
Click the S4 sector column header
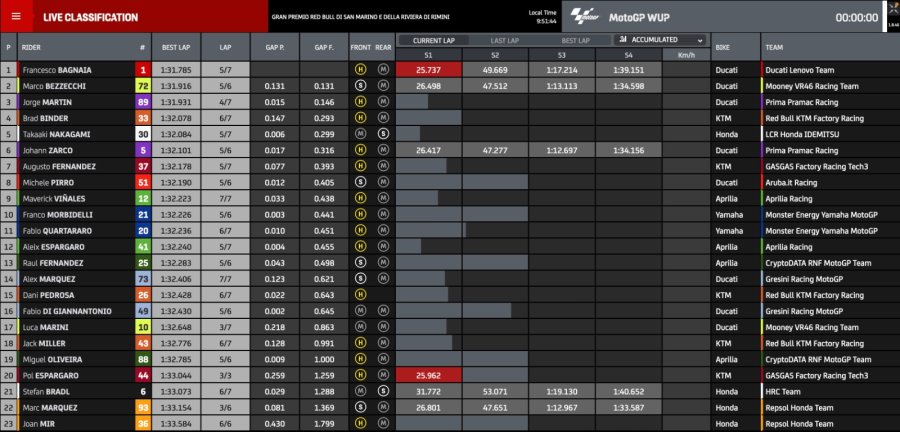[629, 55]
